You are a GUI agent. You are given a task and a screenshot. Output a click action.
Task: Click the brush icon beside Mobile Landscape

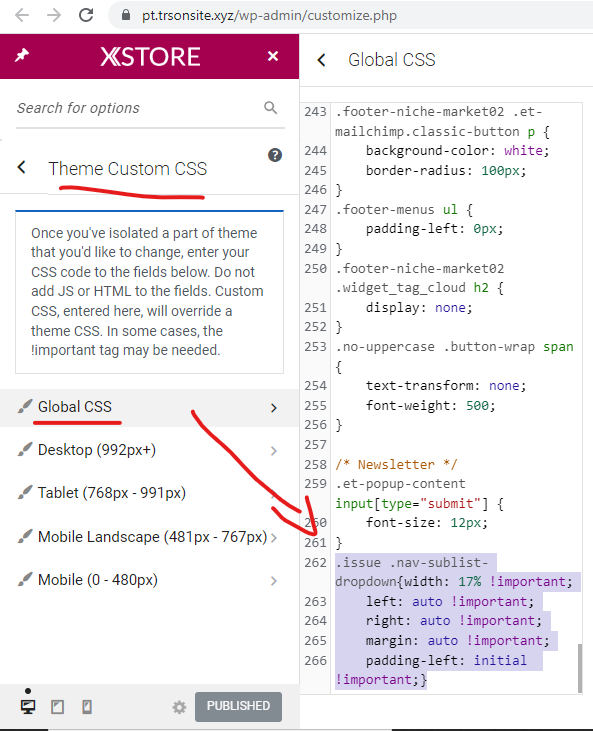coord(25,536)
